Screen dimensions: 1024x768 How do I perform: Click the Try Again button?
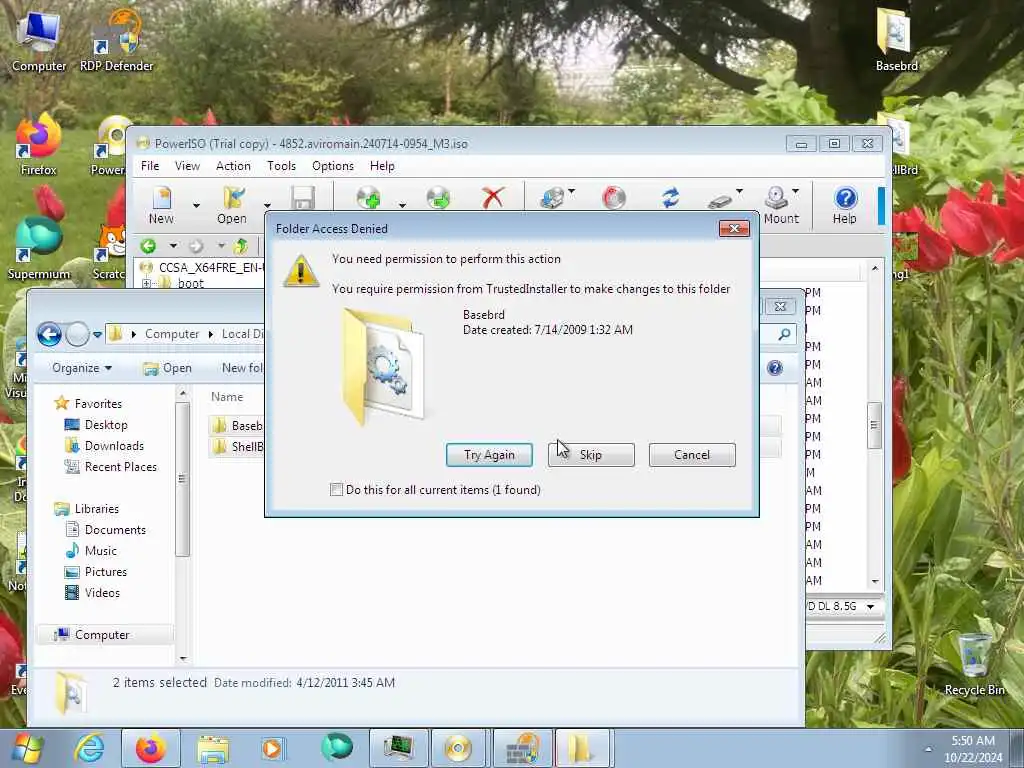489,455
